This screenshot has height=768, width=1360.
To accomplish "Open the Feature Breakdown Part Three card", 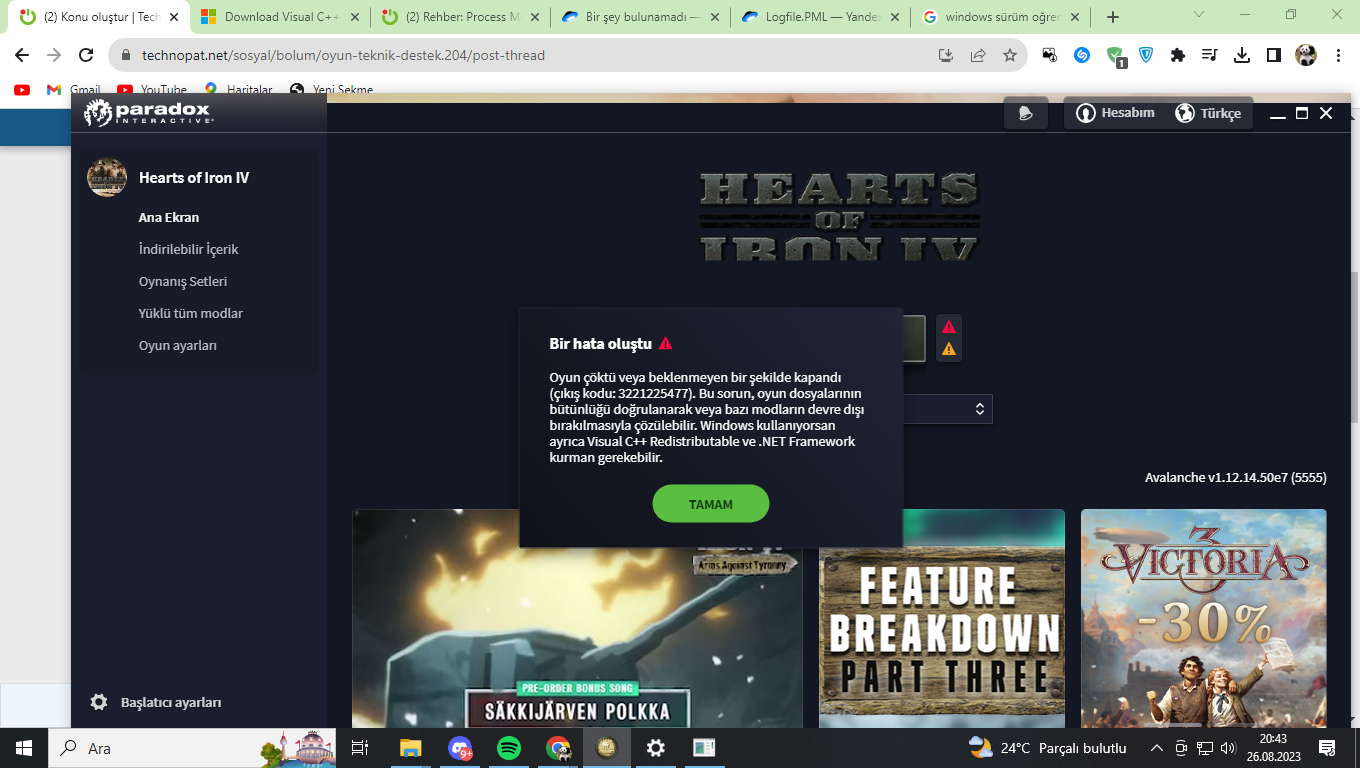I will [942, 618].
